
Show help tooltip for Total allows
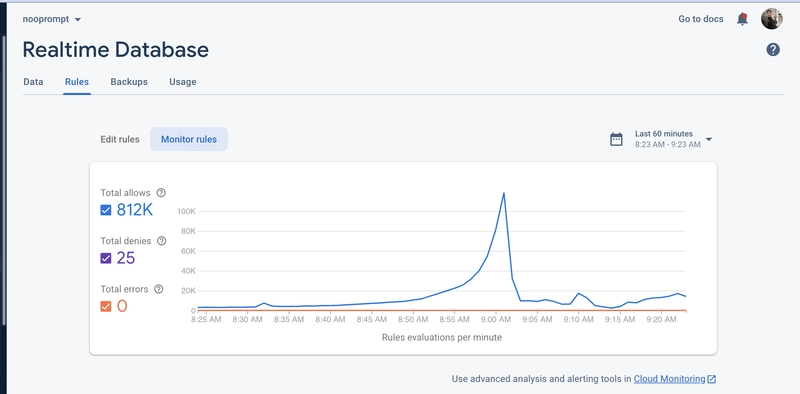click(x=161, y=193)
